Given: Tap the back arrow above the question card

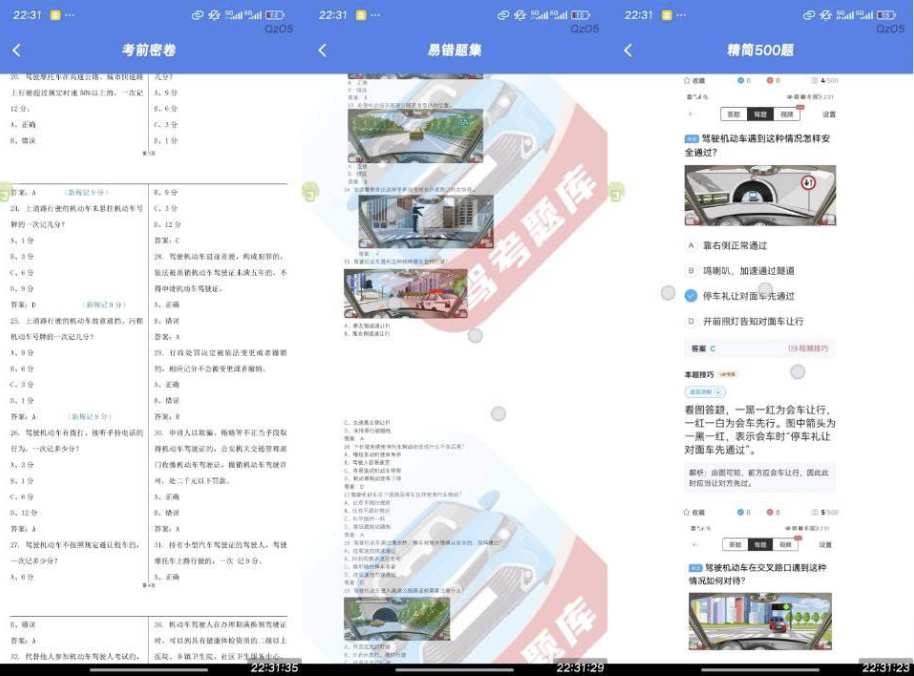Looking at the screenshot, I should pyautogui.click(x=692, y=113).
